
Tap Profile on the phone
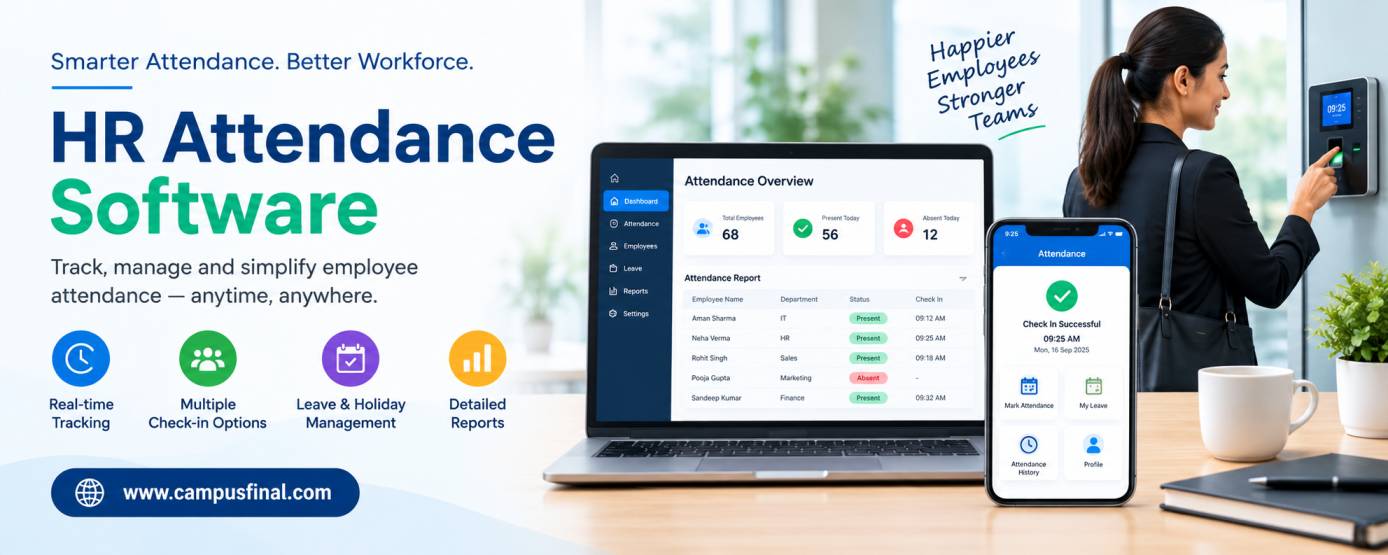tap(1093, 453)
